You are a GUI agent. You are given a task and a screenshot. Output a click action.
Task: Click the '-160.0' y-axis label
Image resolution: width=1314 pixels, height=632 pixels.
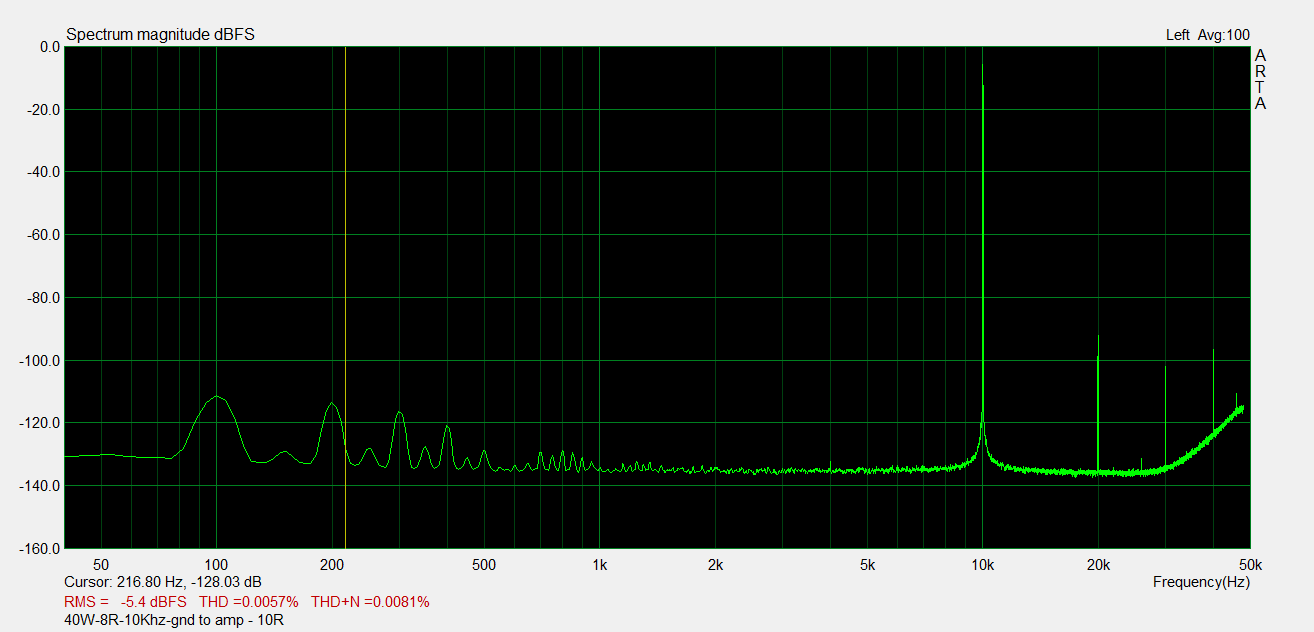(x=42, y=549)
